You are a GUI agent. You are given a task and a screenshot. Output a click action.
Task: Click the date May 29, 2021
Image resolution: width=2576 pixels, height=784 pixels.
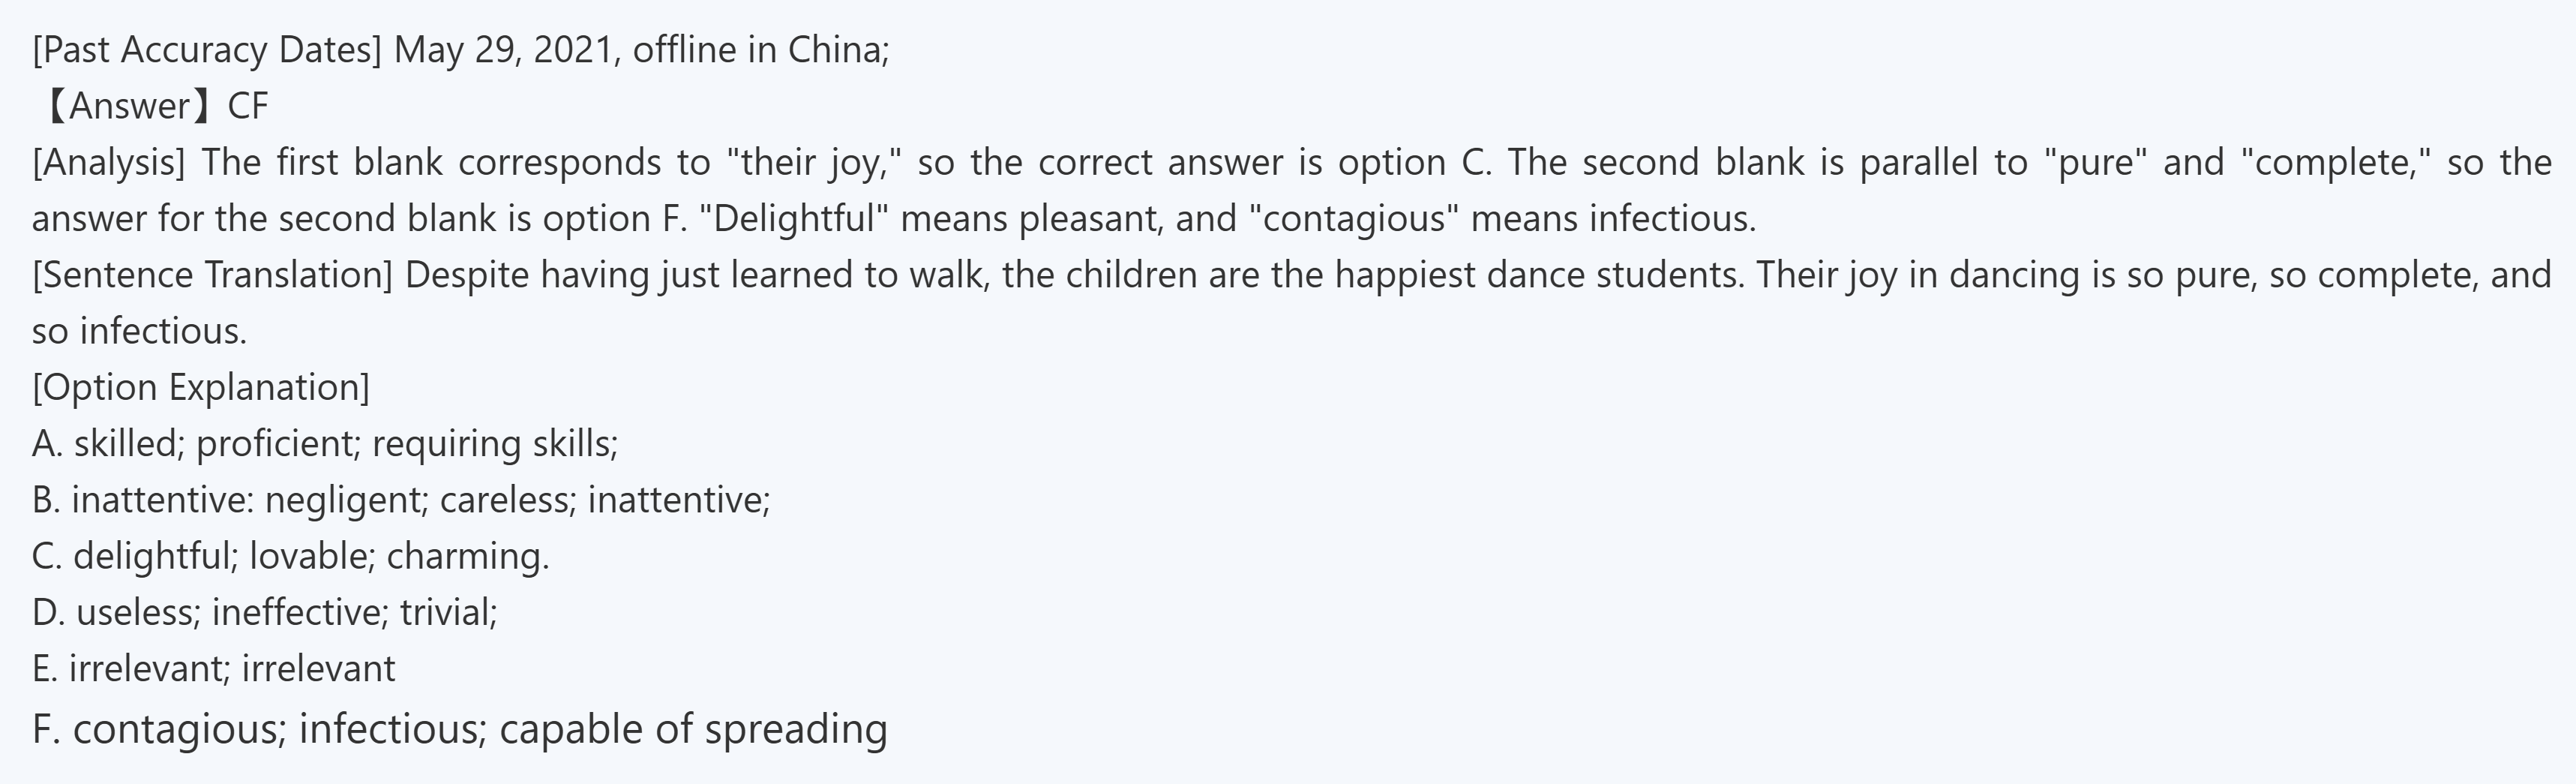[x=503, y=50]
